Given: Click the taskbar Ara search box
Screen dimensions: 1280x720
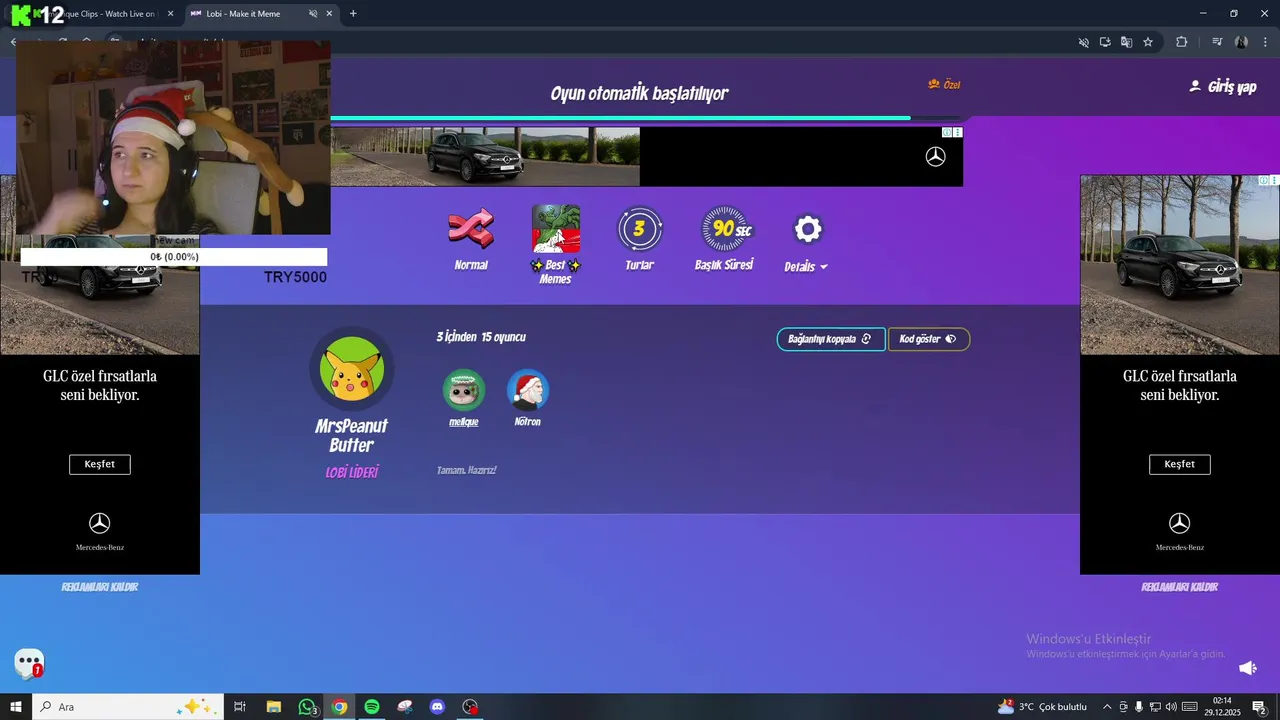Looking at the screenshot, I should 127,707.
